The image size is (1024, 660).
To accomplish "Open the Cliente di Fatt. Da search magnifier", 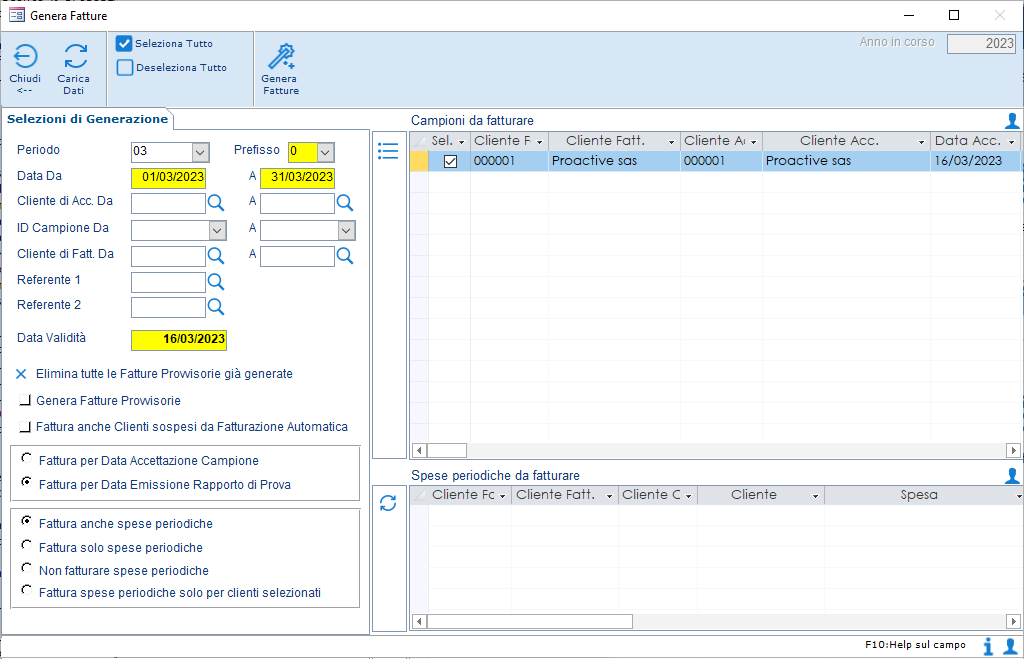I will 216,256.
